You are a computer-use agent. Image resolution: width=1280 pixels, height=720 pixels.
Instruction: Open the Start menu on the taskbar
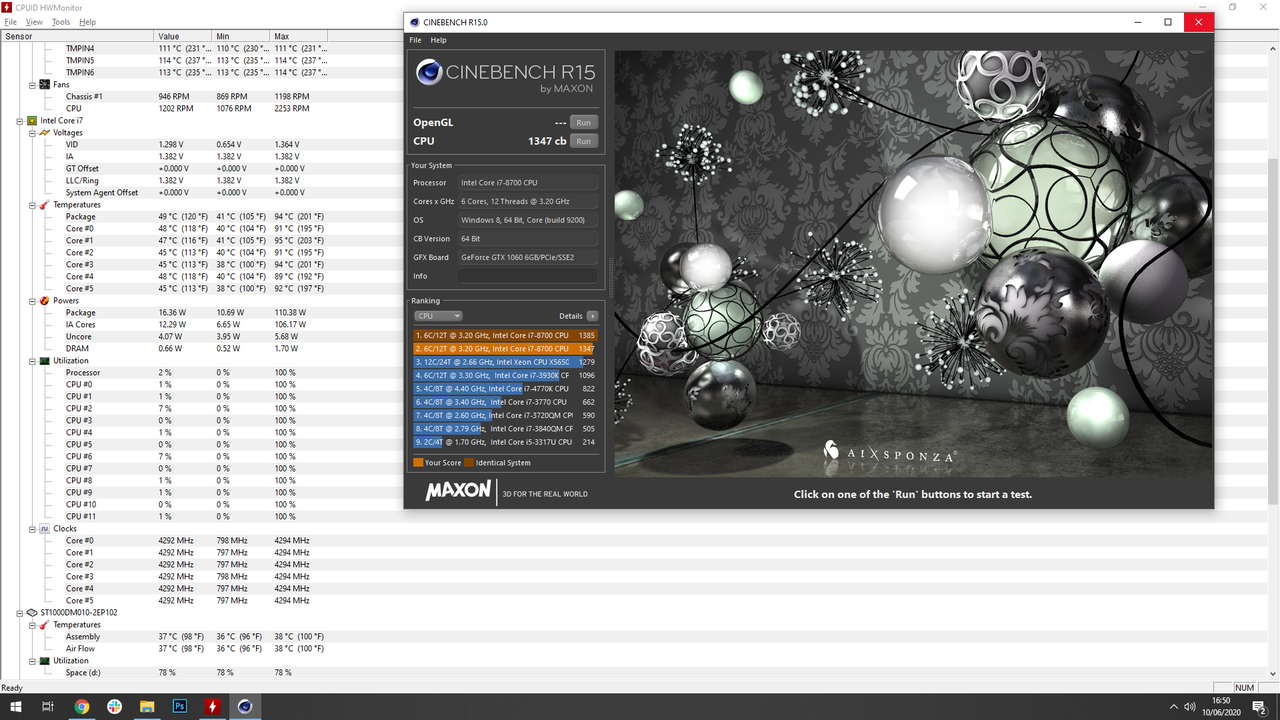15,706
